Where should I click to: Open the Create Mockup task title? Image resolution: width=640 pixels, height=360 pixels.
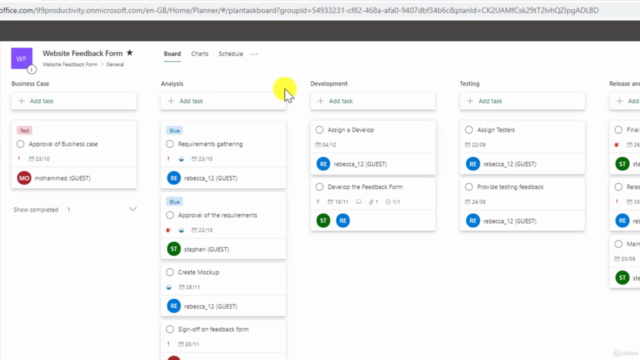pos(198,272)
